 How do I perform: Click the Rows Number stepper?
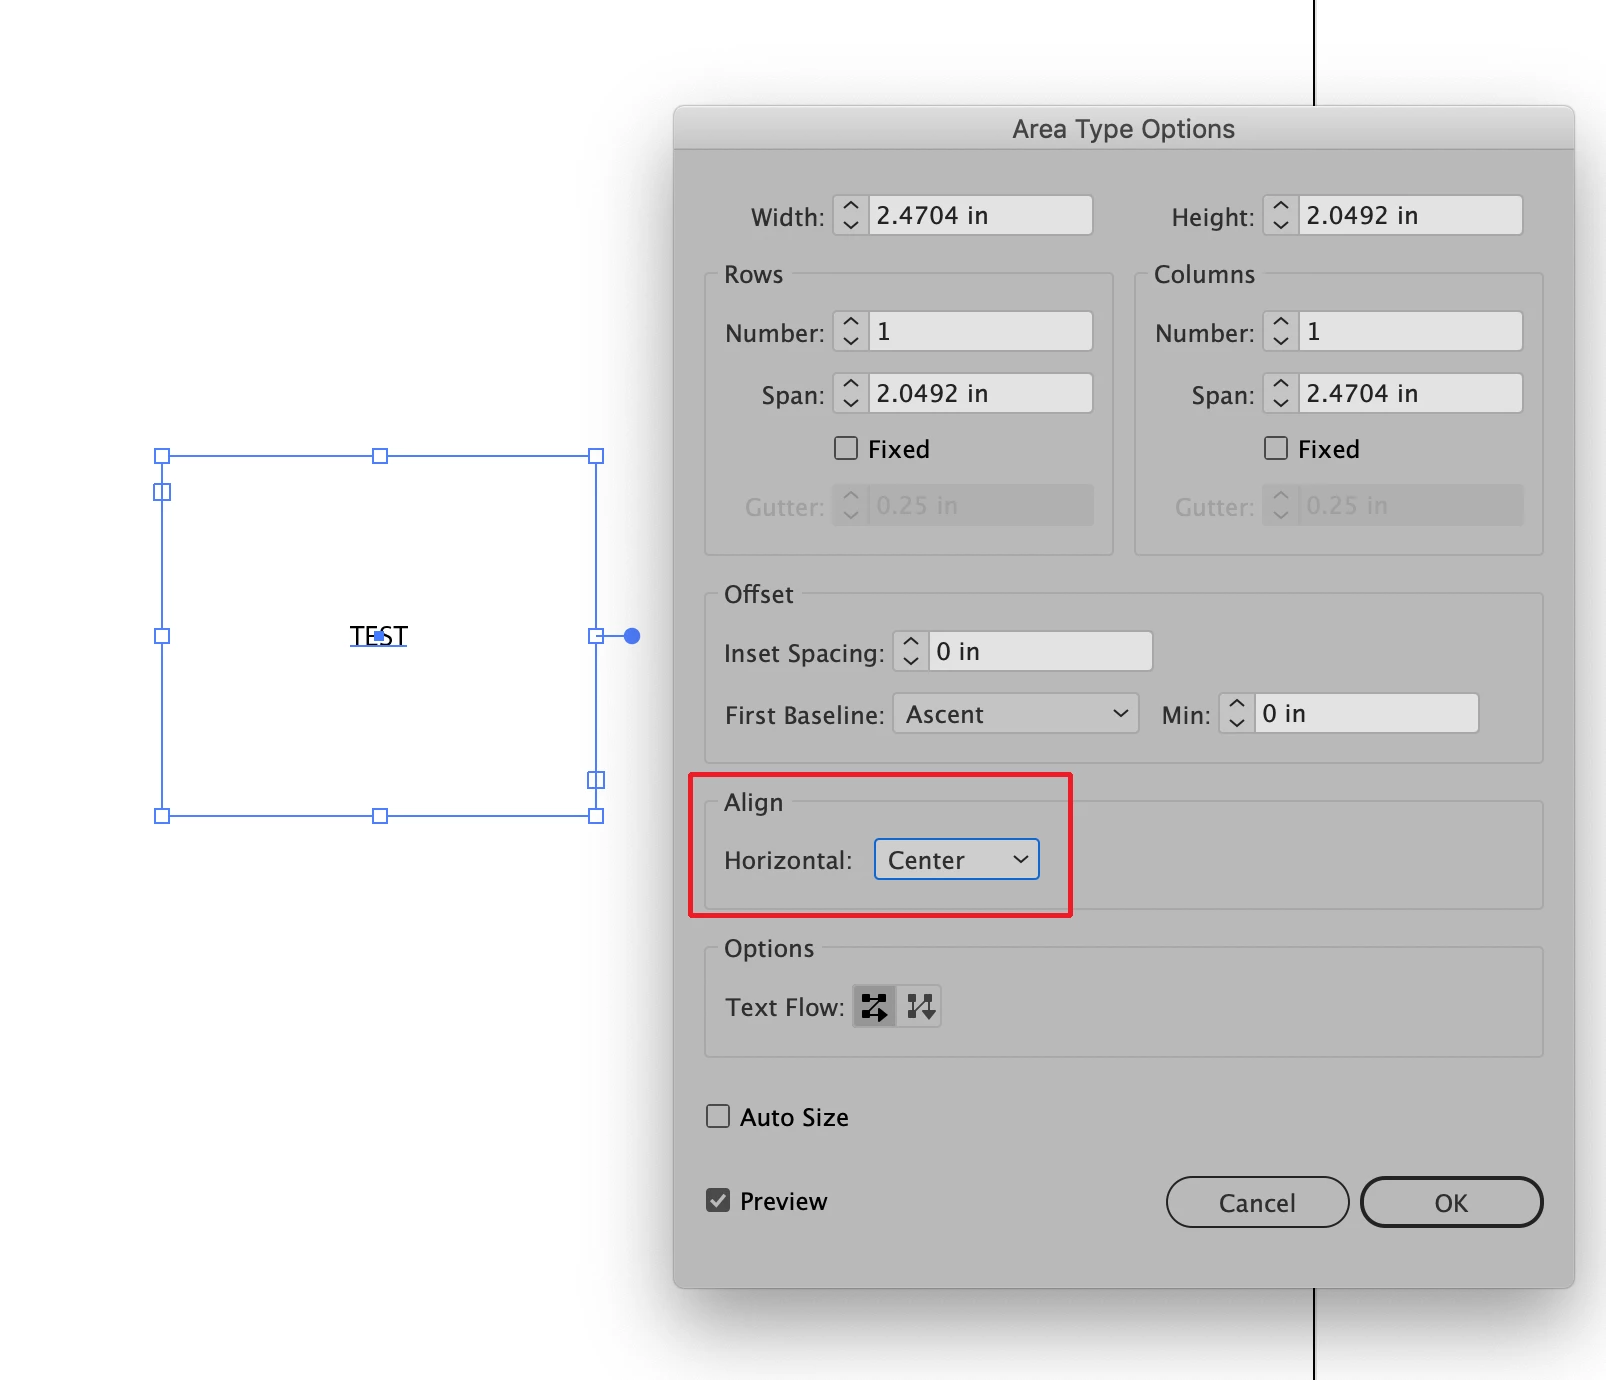851,331
